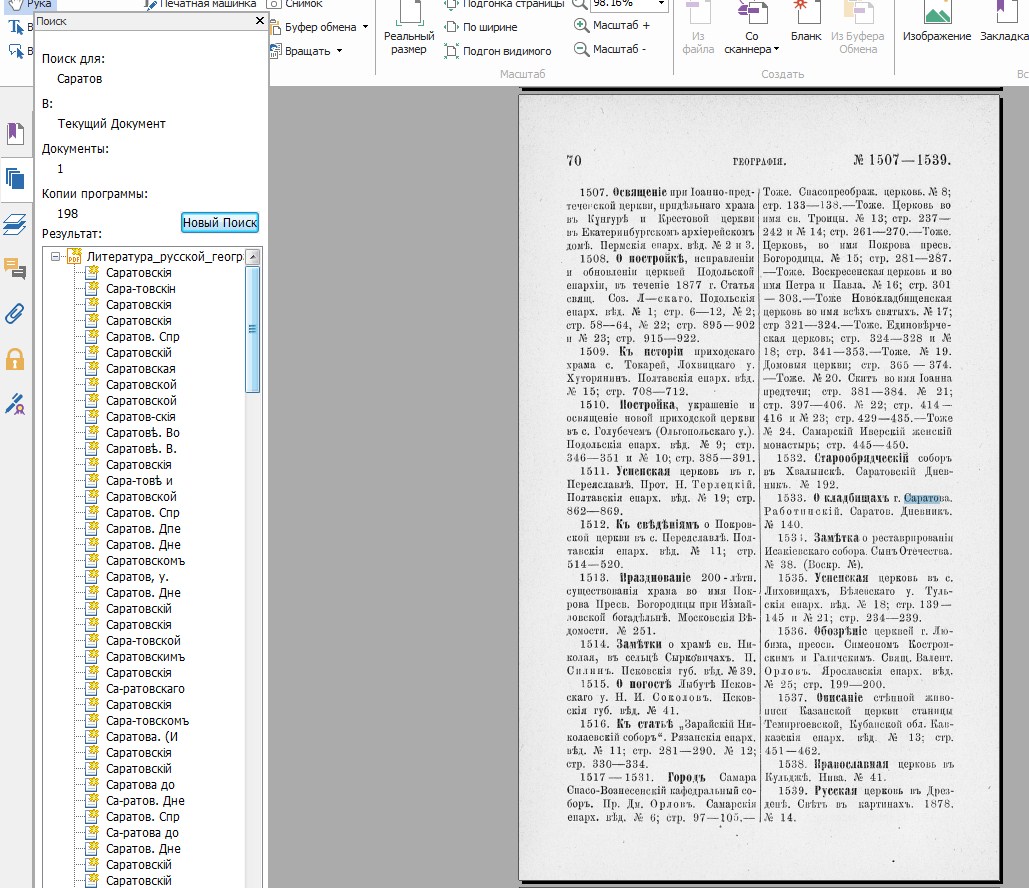Open result Сара-товъ и
The width and height of the screenshot is (1029, 888).
coord(139,480)
